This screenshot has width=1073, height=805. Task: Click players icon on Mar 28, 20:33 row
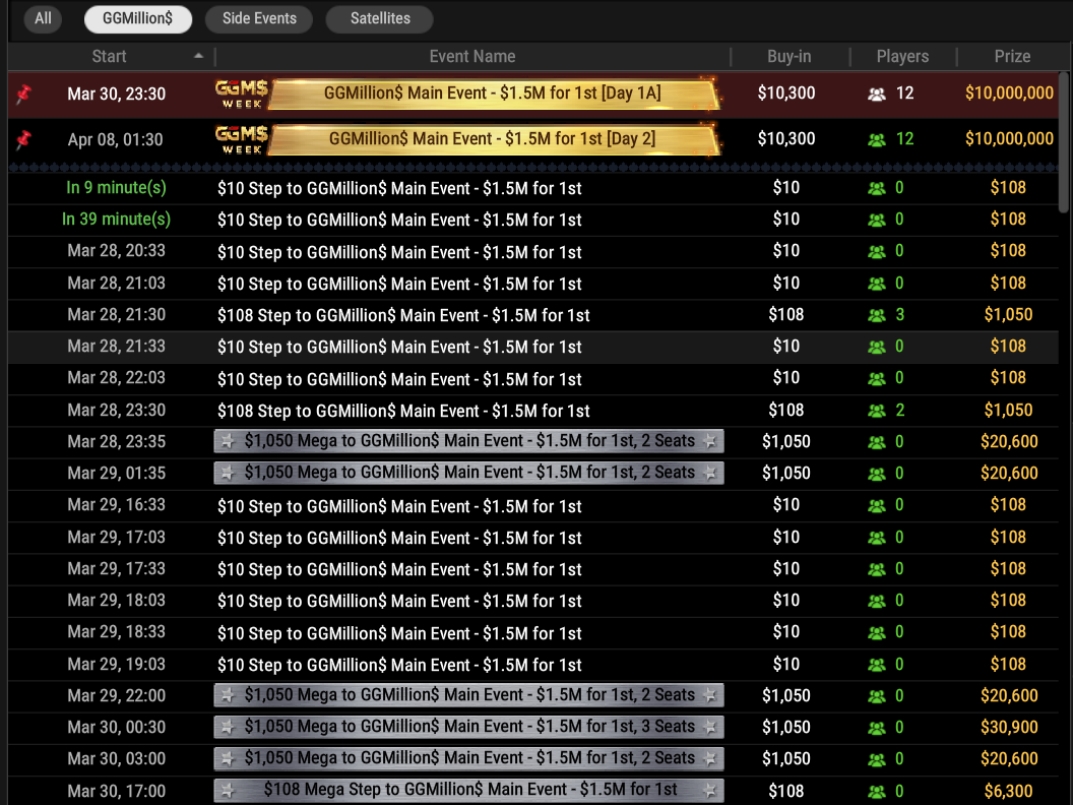(877, 252)
